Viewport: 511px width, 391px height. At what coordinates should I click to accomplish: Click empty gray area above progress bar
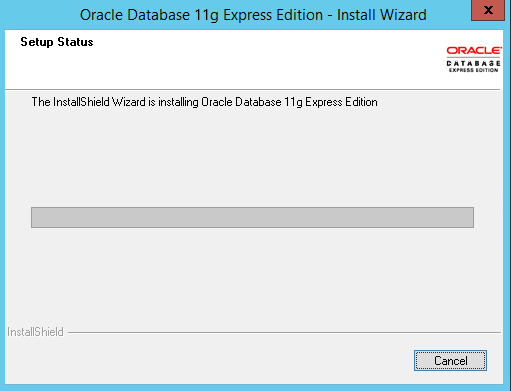point(252,157)
